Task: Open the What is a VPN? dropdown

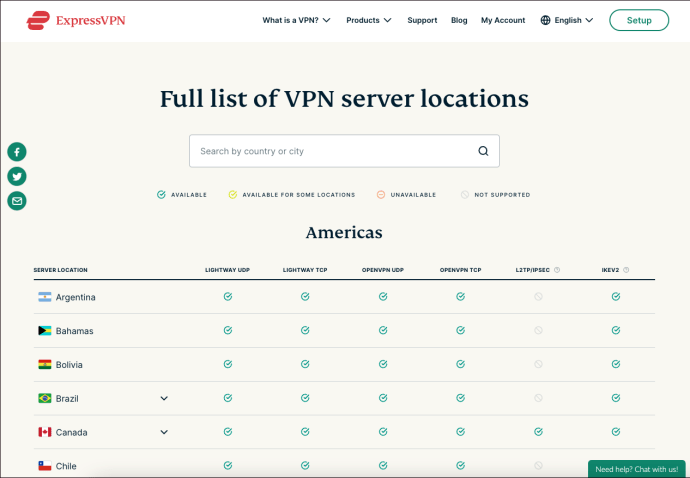Action: tap(296, 20)
